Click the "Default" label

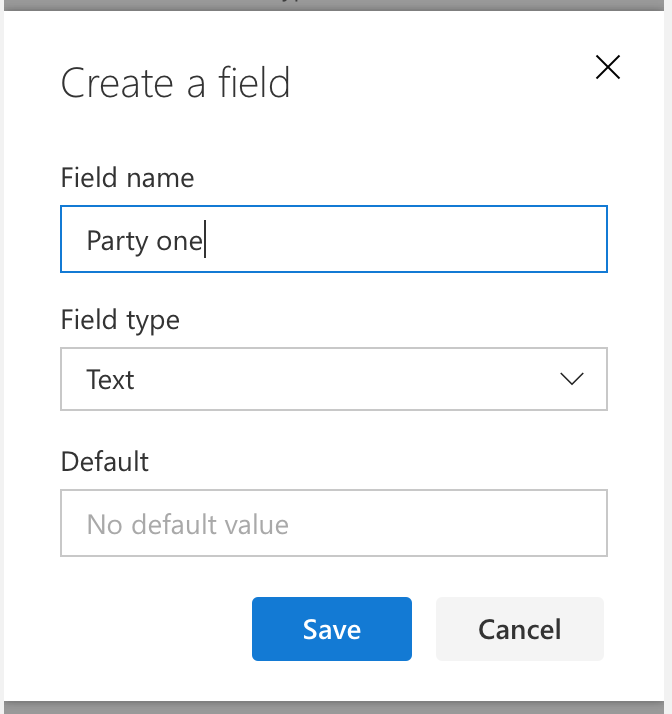pos(104,462)
